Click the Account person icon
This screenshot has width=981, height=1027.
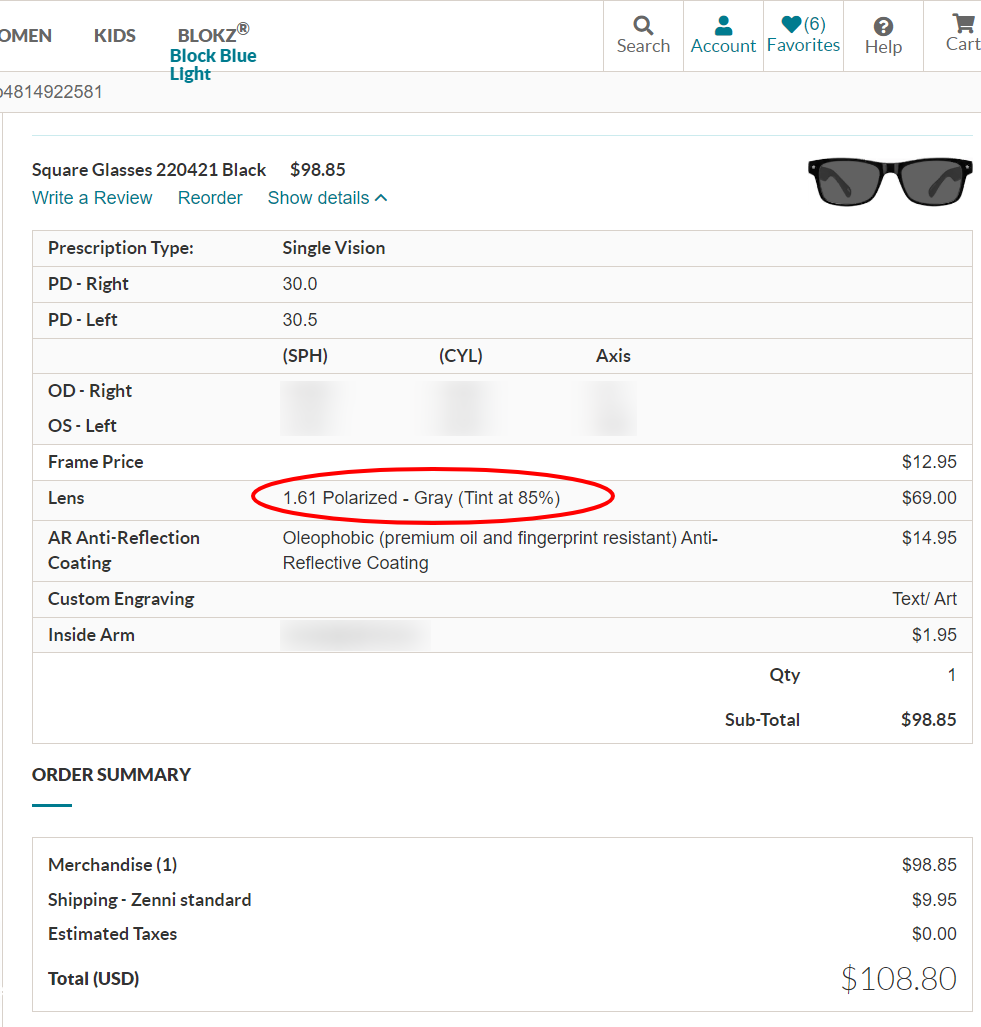pos(723,26)
